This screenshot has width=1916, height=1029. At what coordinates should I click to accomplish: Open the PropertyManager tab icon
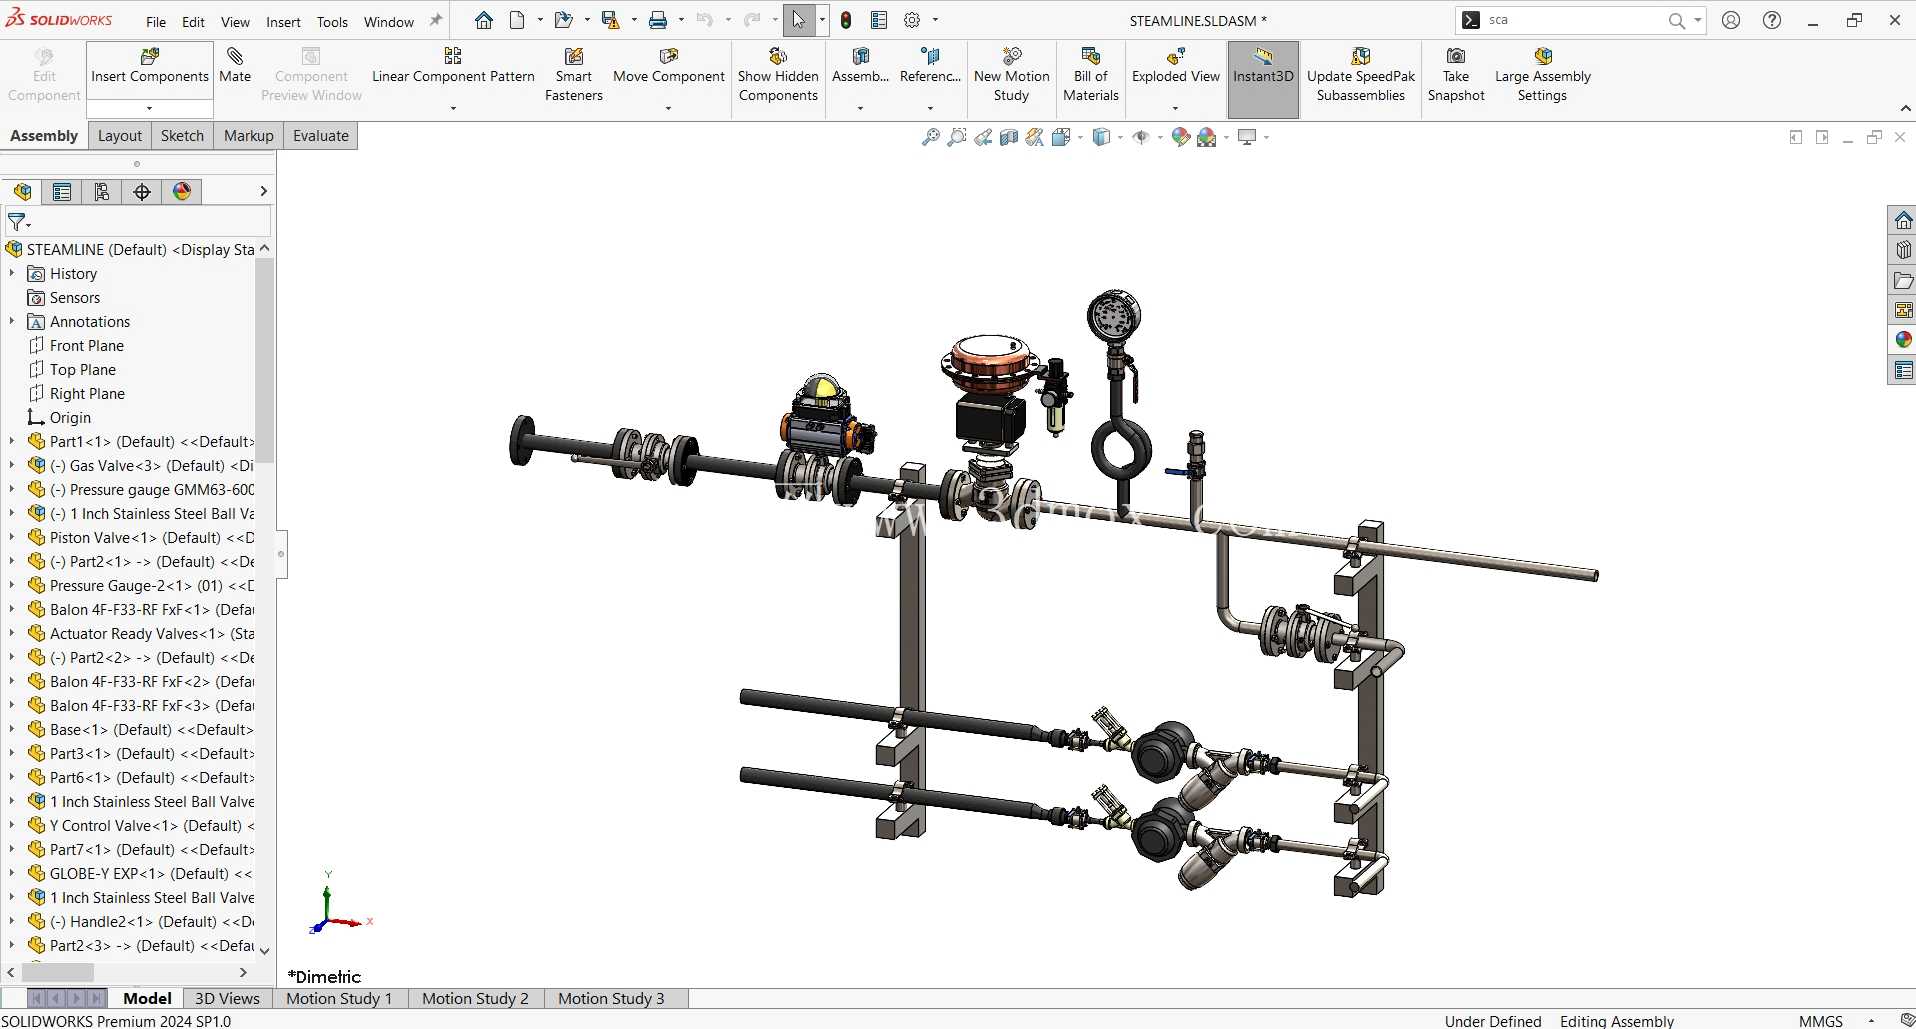62,192
